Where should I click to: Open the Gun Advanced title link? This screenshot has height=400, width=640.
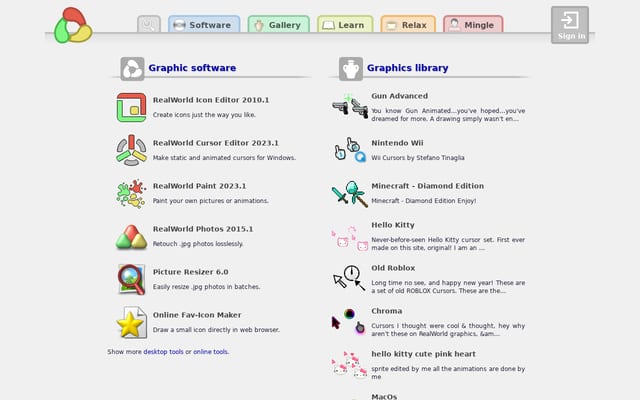point(400,96)
